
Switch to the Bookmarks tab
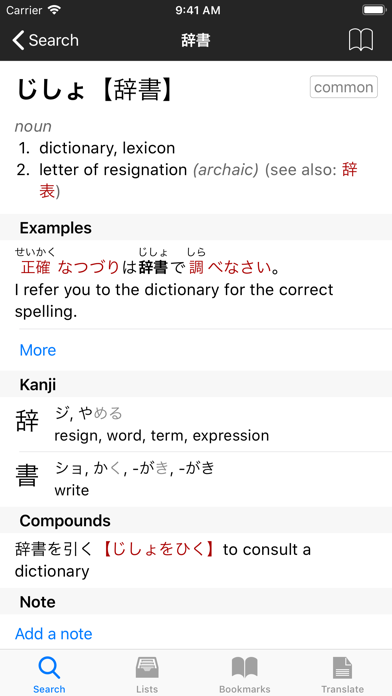pos(245,674)
